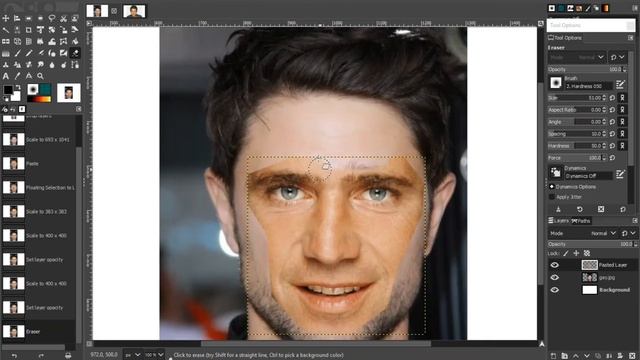Link Angle to brush default
The width and height of the screenshot is (640, 360).
pyautogui.click(x=622, y=122)
